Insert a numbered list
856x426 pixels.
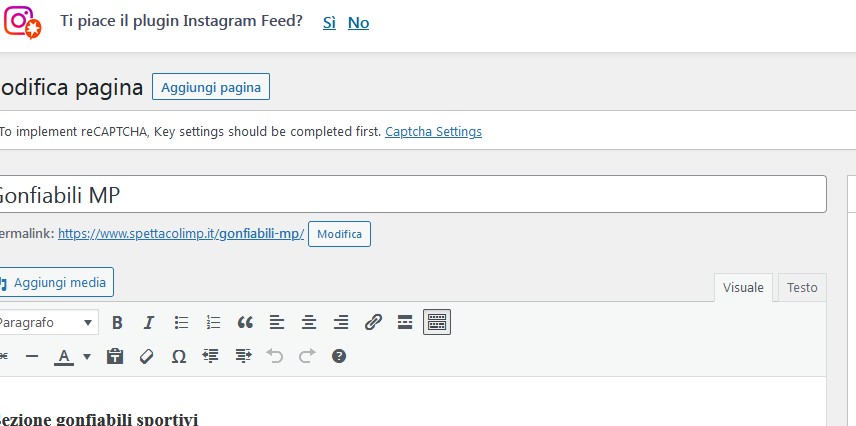click(x=213, y=323)
